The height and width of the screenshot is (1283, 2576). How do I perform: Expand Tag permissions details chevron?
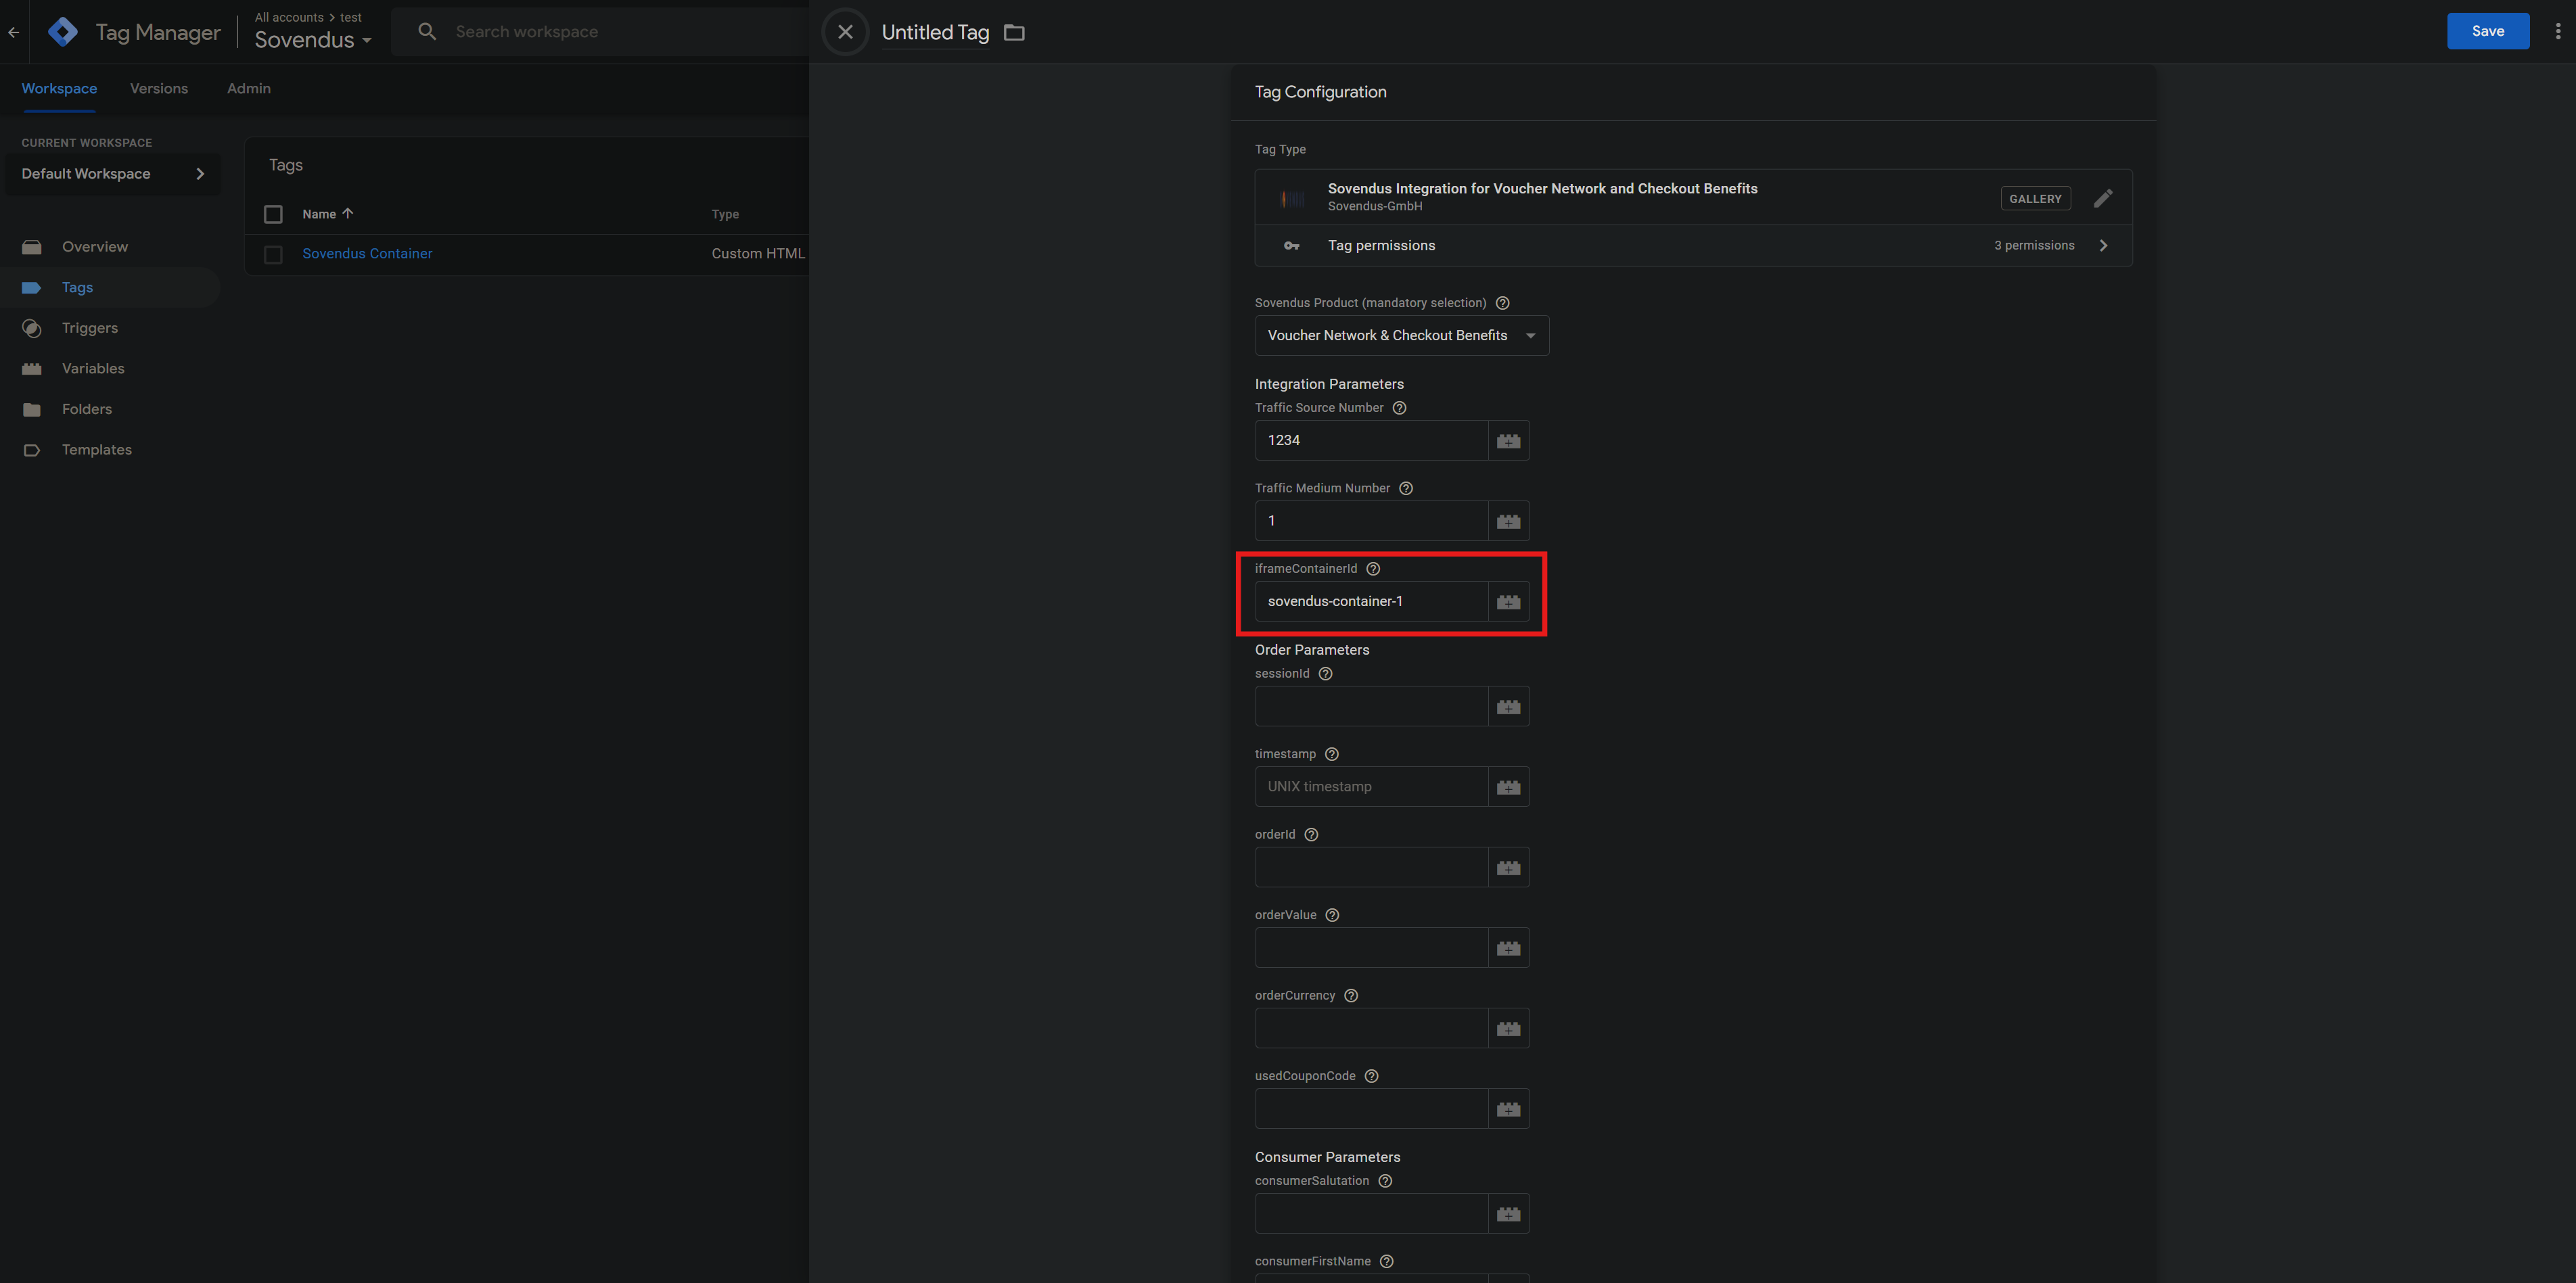click(2103, 246)
